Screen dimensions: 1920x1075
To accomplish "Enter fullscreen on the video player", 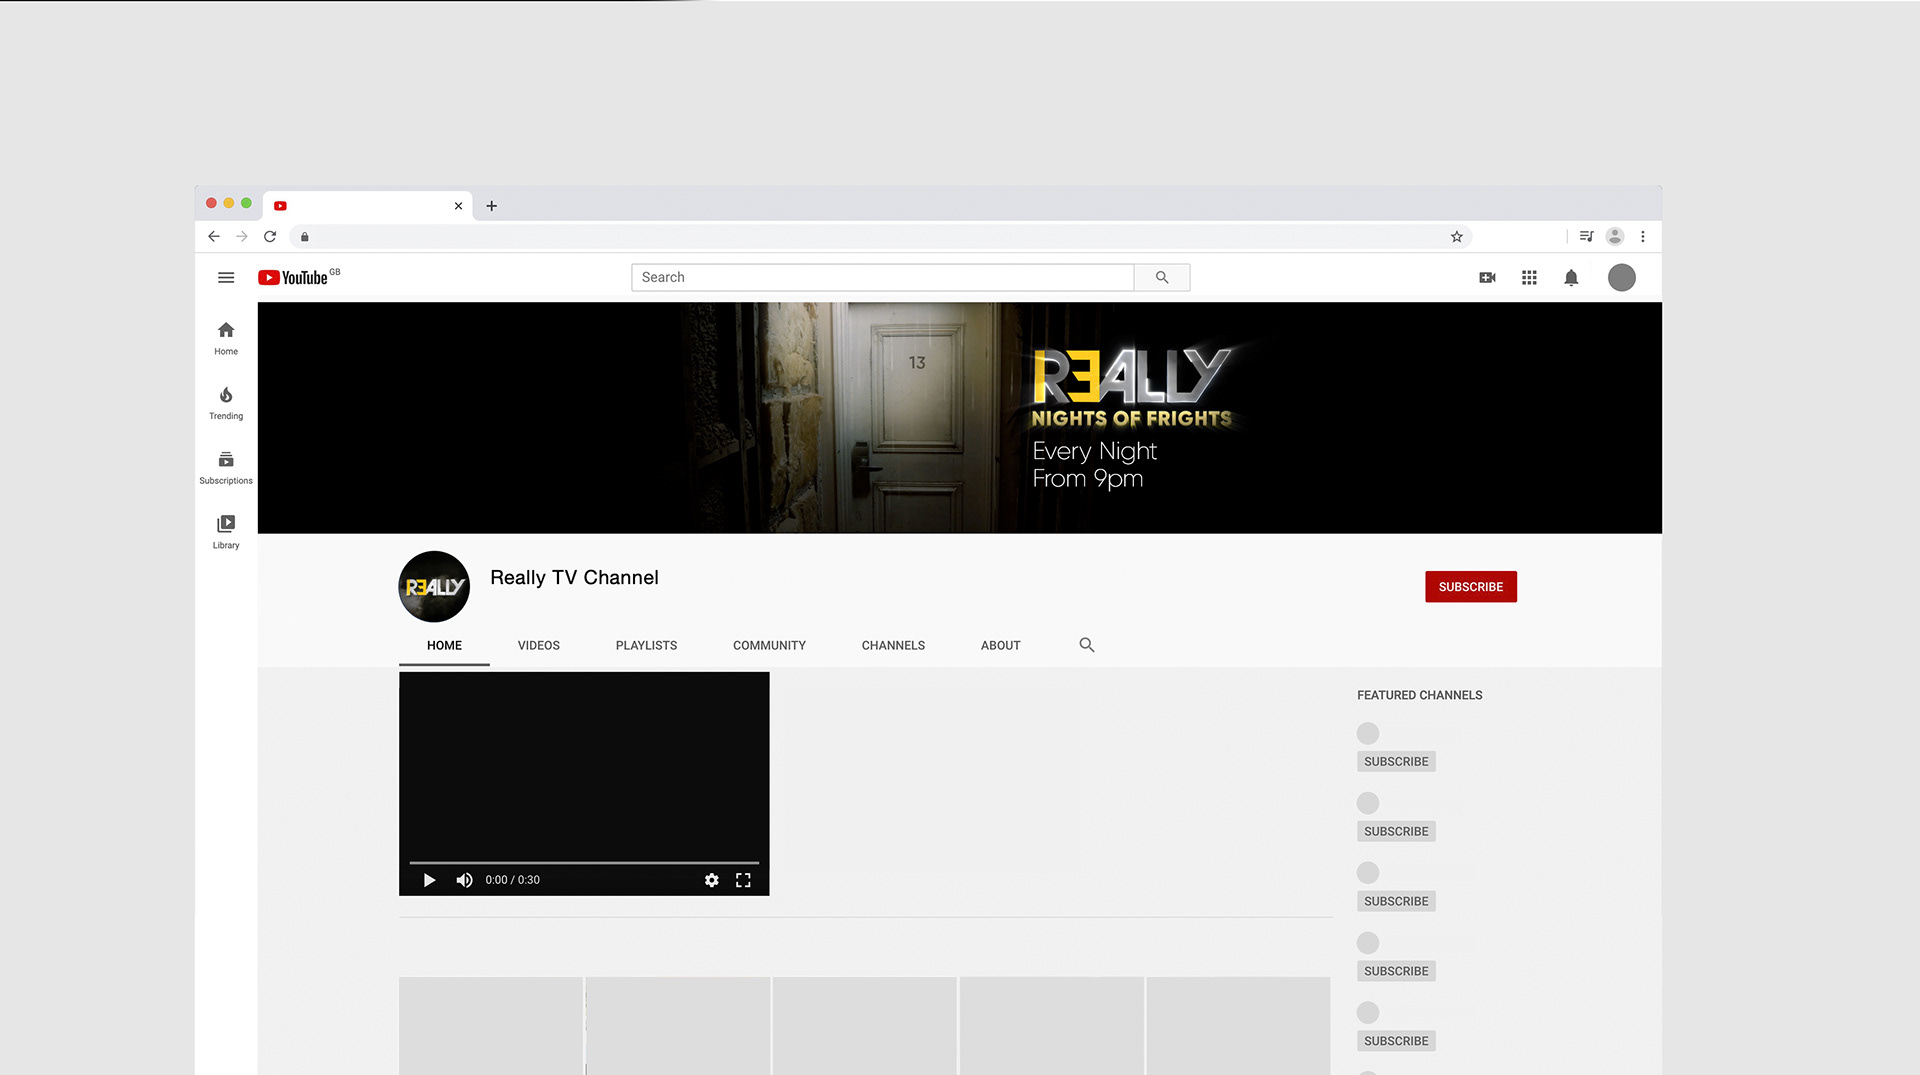I will pyautogui.click(x=743, y=880).
